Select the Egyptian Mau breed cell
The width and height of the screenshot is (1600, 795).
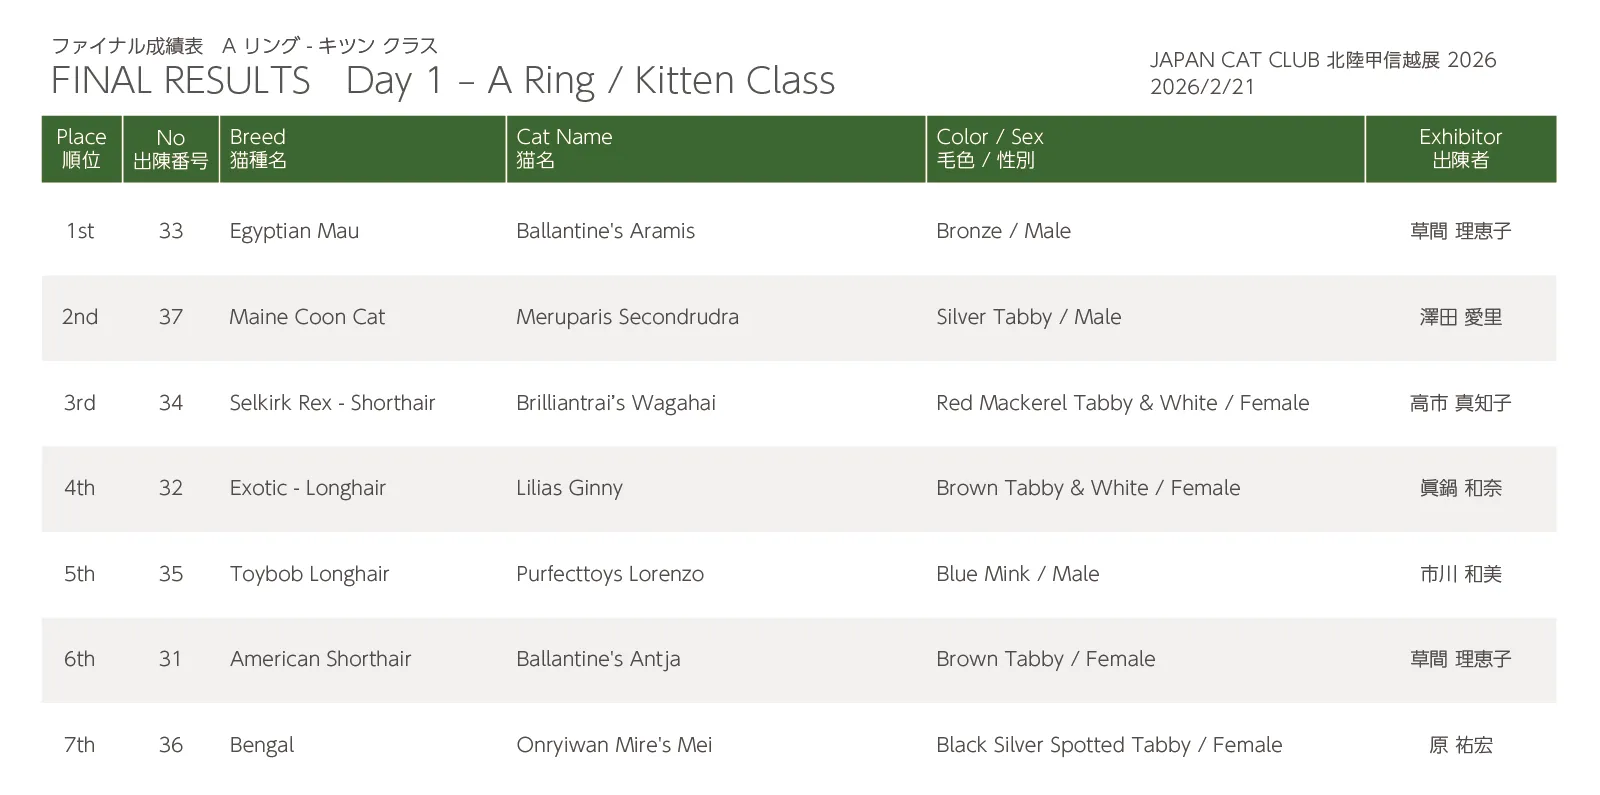click(x=294, y=231)
